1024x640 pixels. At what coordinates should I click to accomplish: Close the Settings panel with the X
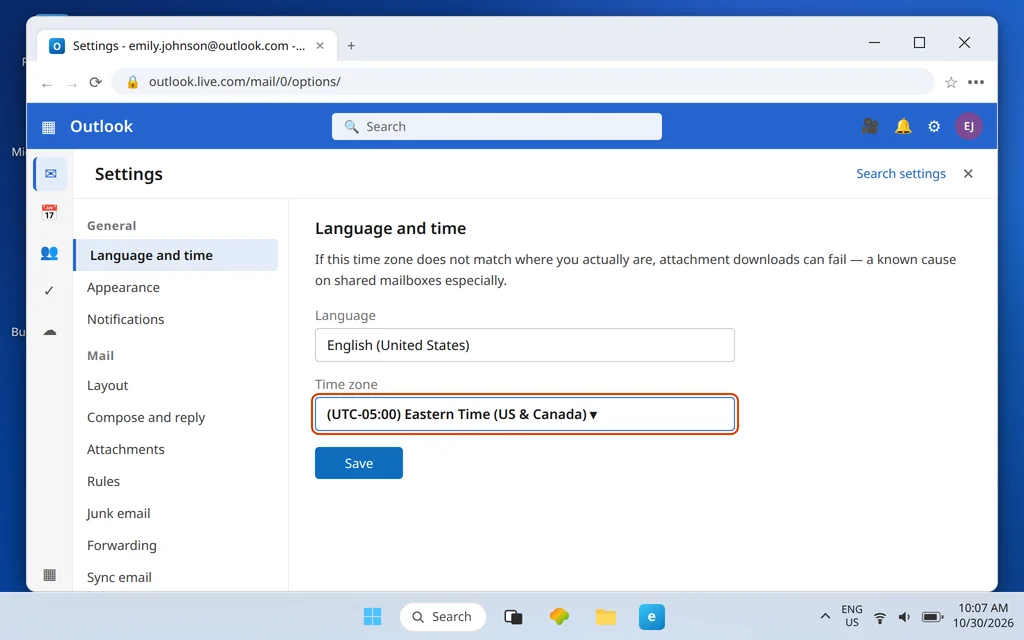[968, 174]
